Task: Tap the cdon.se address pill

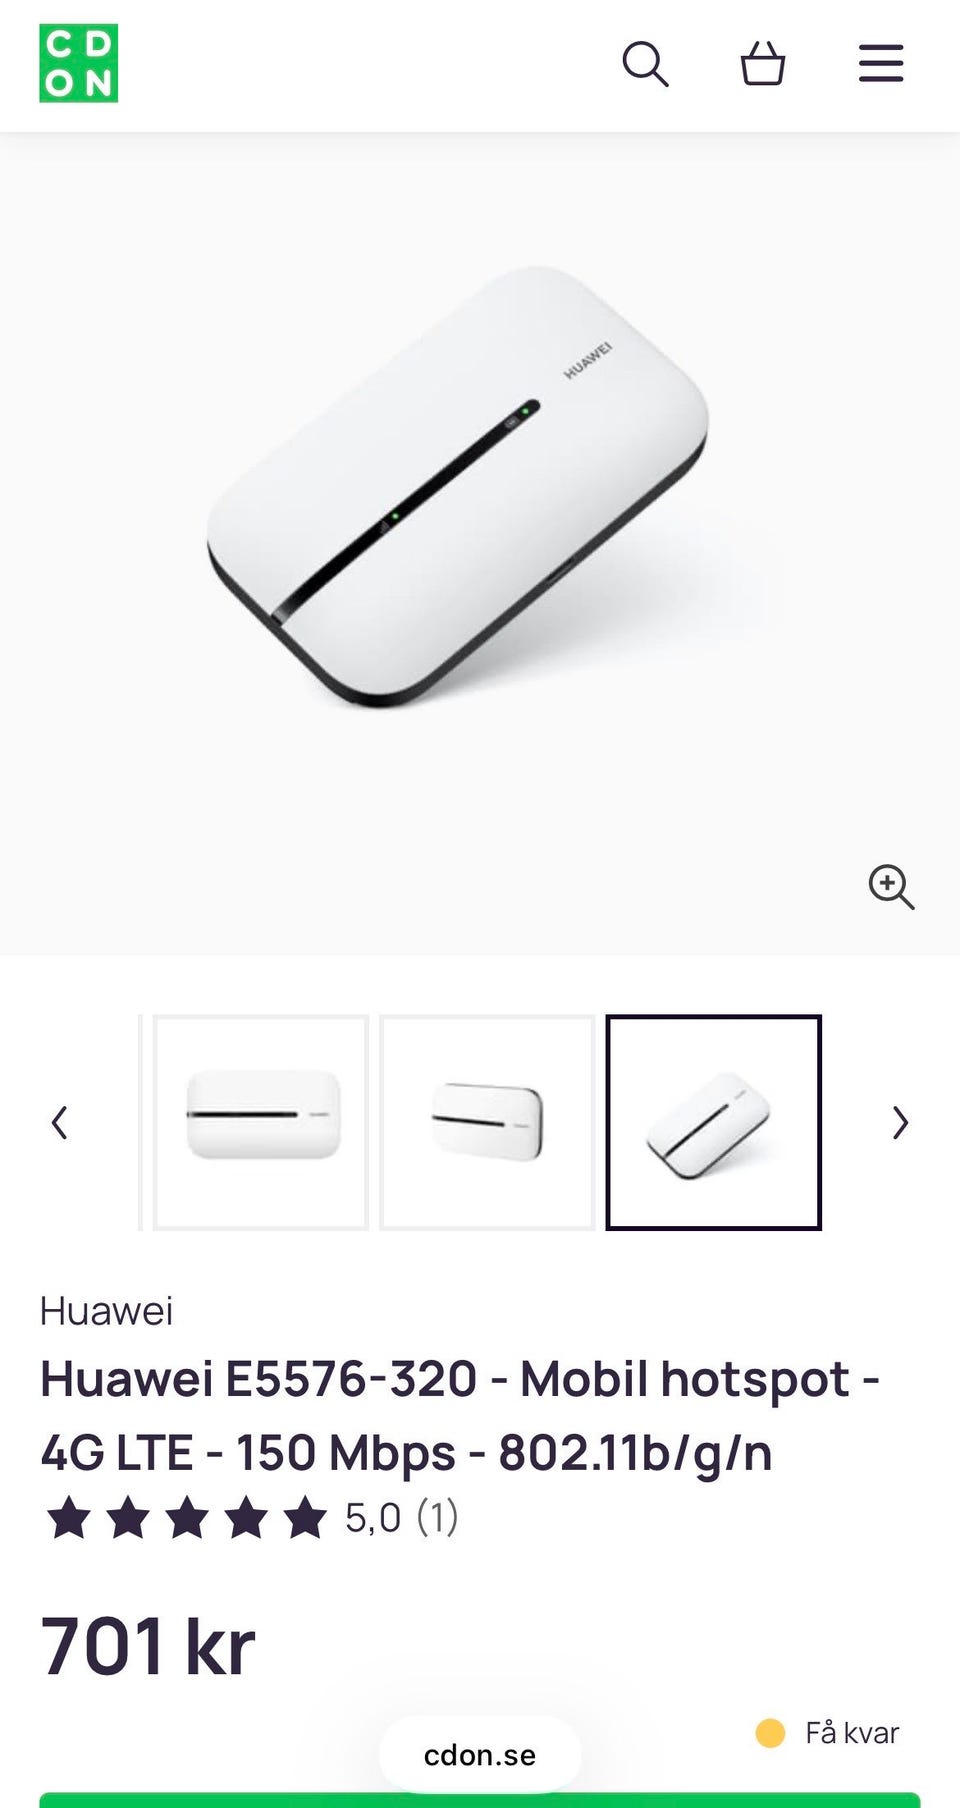Action: coord(480,1755)
